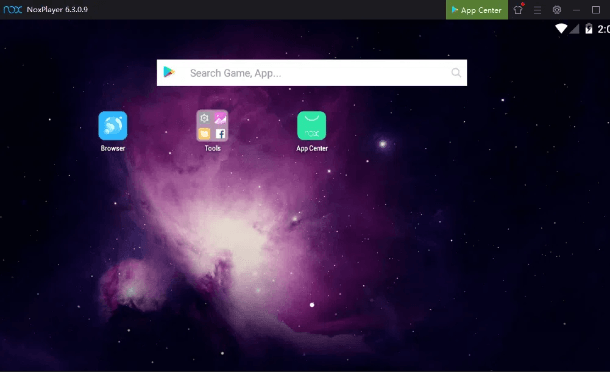Click the Search Game, App field

(x=312, y=73)
